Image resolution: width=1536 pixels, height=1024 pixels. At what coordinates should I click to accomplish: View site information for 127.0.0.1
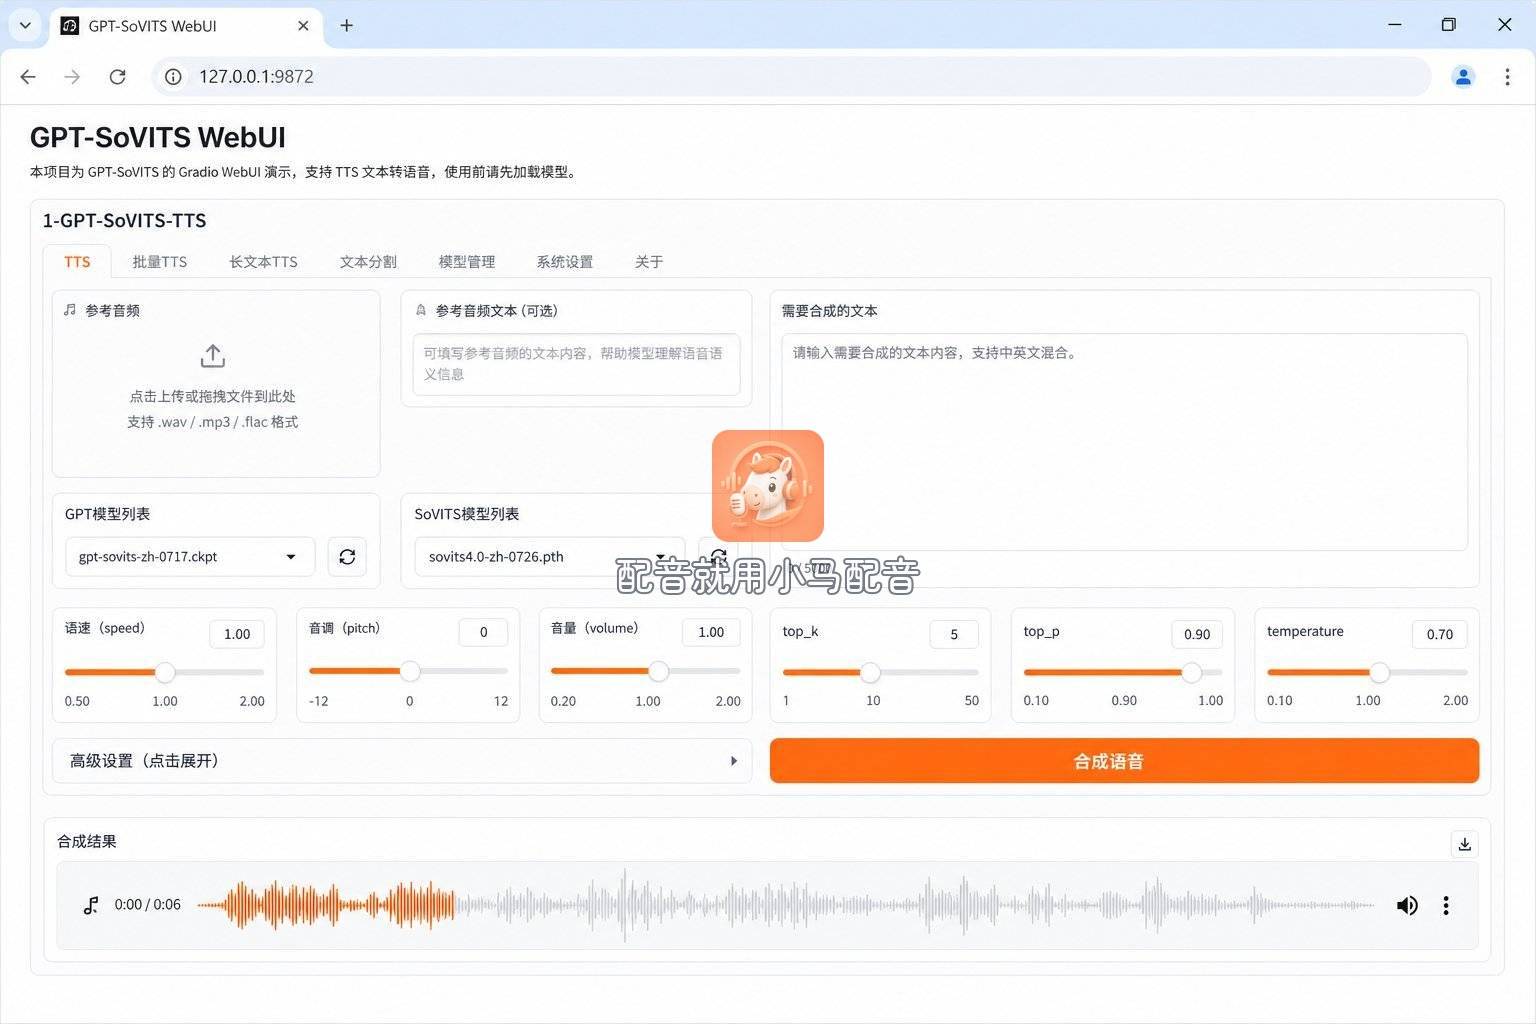point(173,77)
